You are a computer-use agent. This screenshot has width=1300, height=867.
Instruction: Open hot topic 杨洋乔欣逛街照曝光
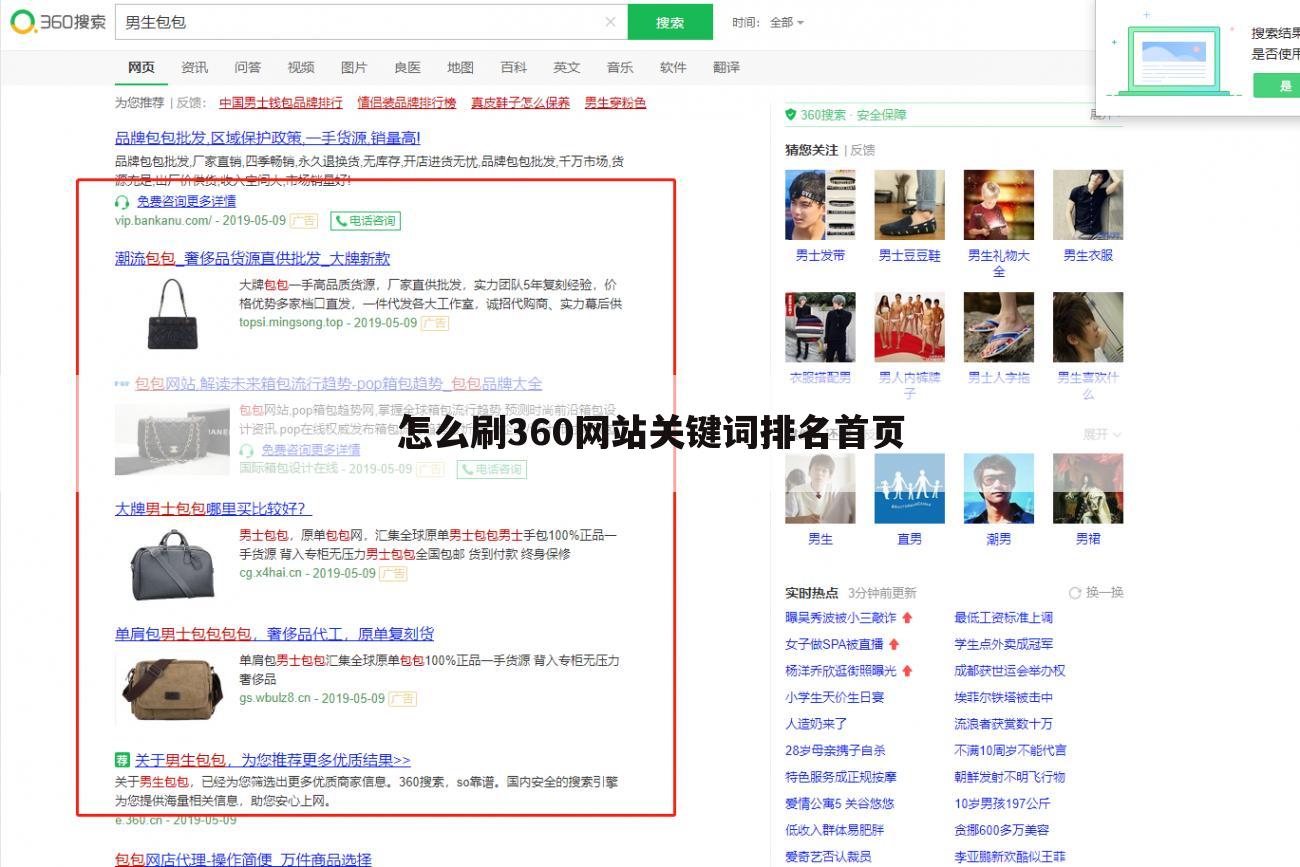[x=841, y=671]
